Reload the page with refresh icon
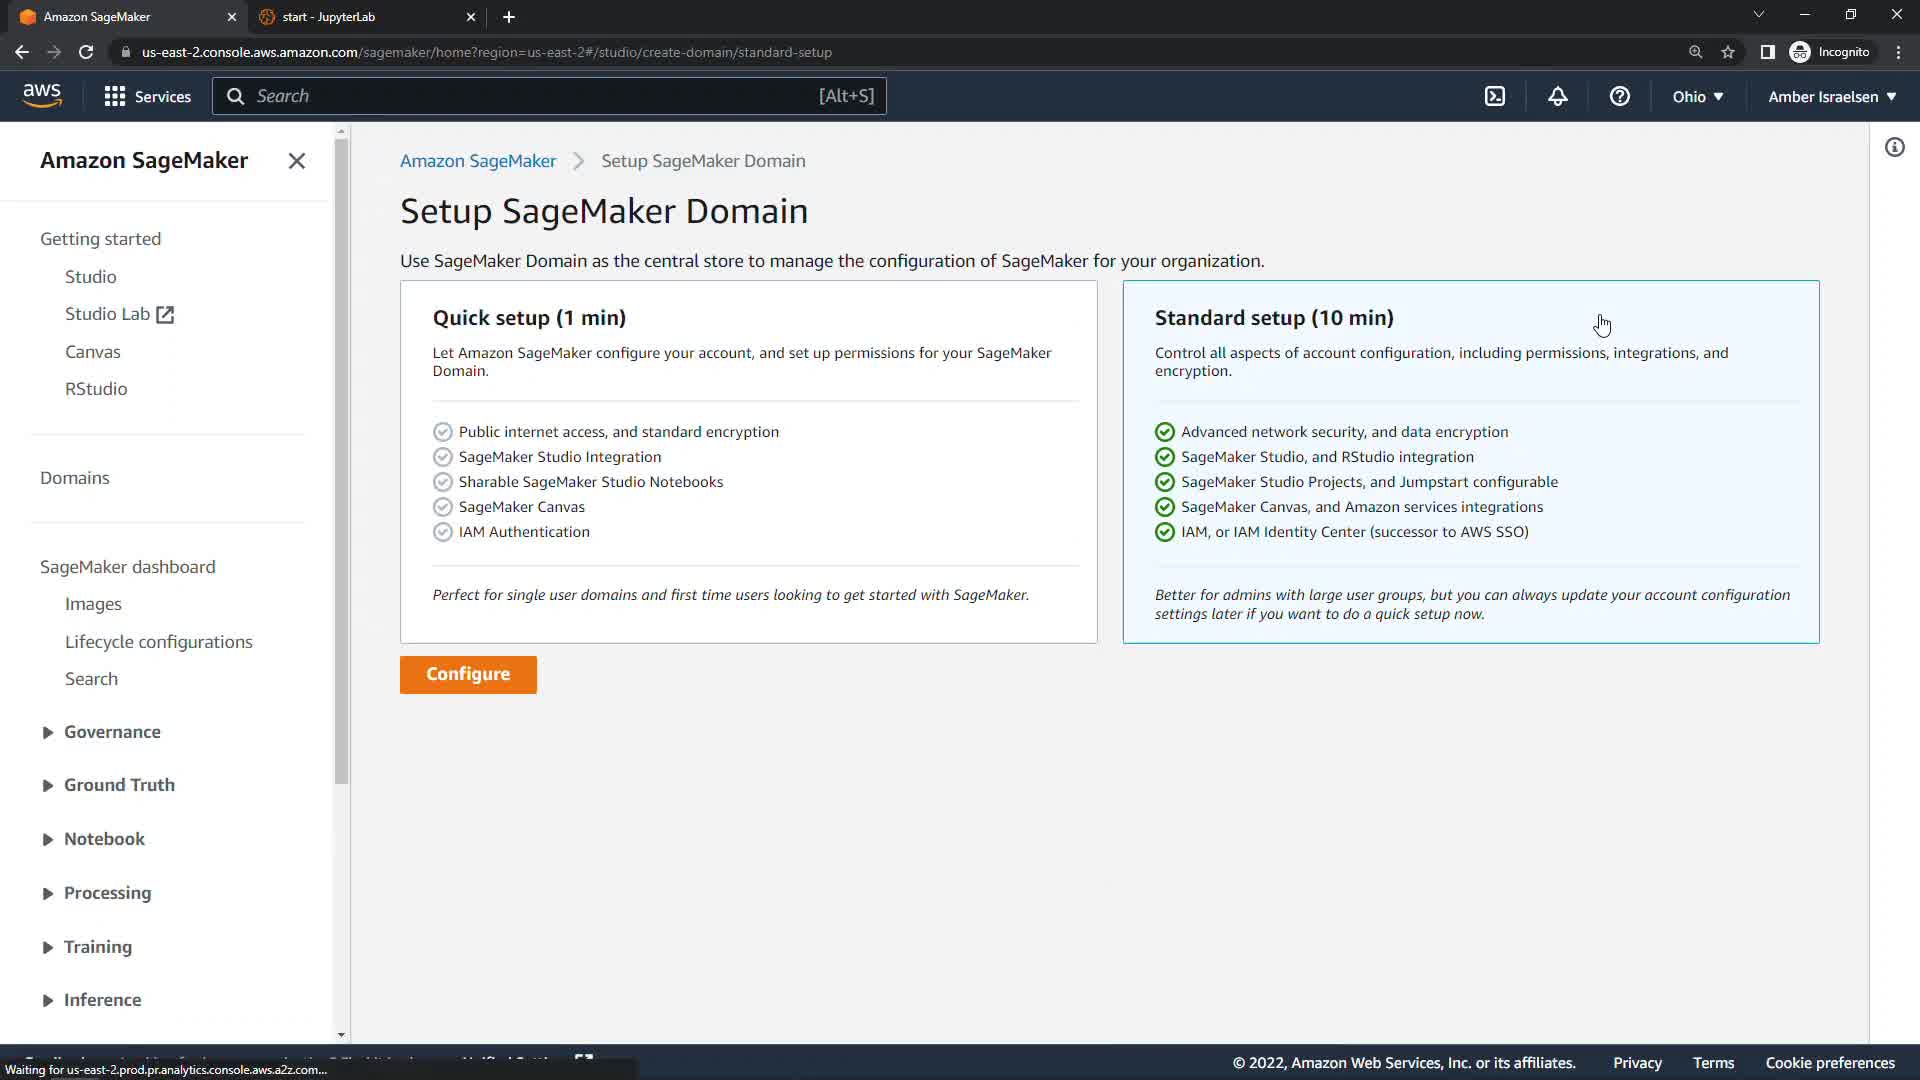Image resolution: width=1920 pixels, height=1080 pixels. click(86, 52)
